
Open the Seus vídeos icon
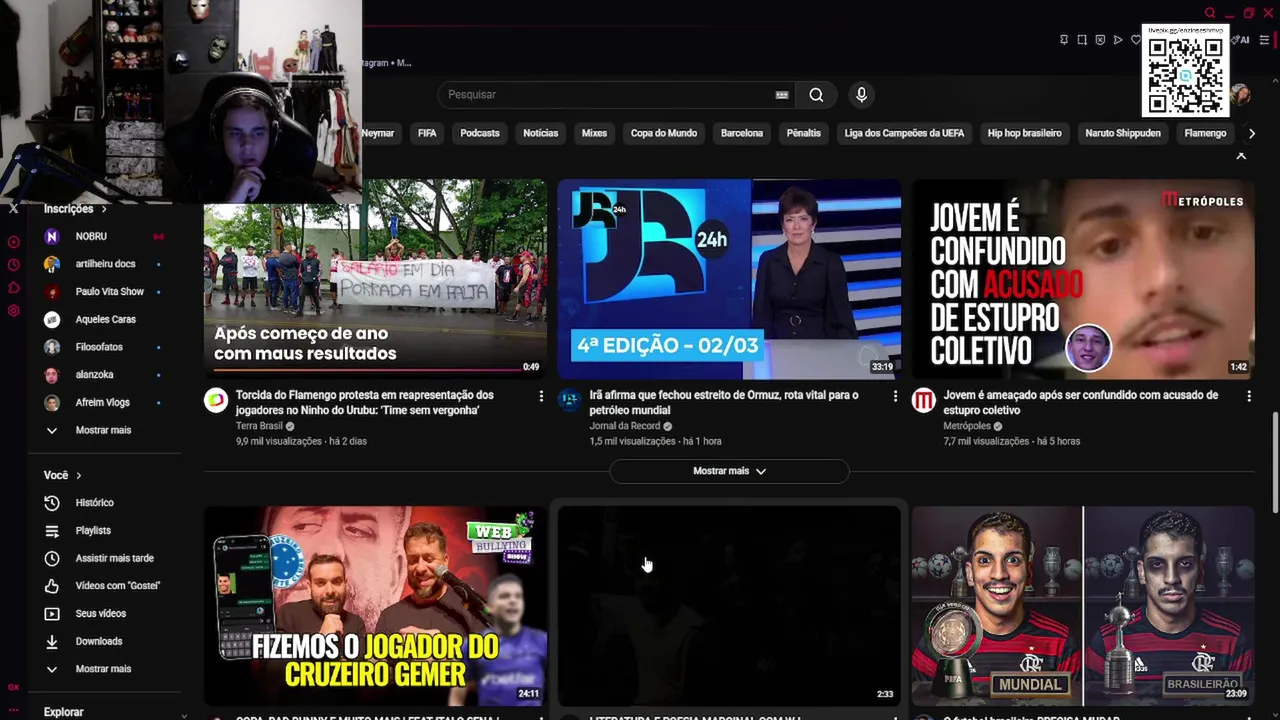click(52, 613)
